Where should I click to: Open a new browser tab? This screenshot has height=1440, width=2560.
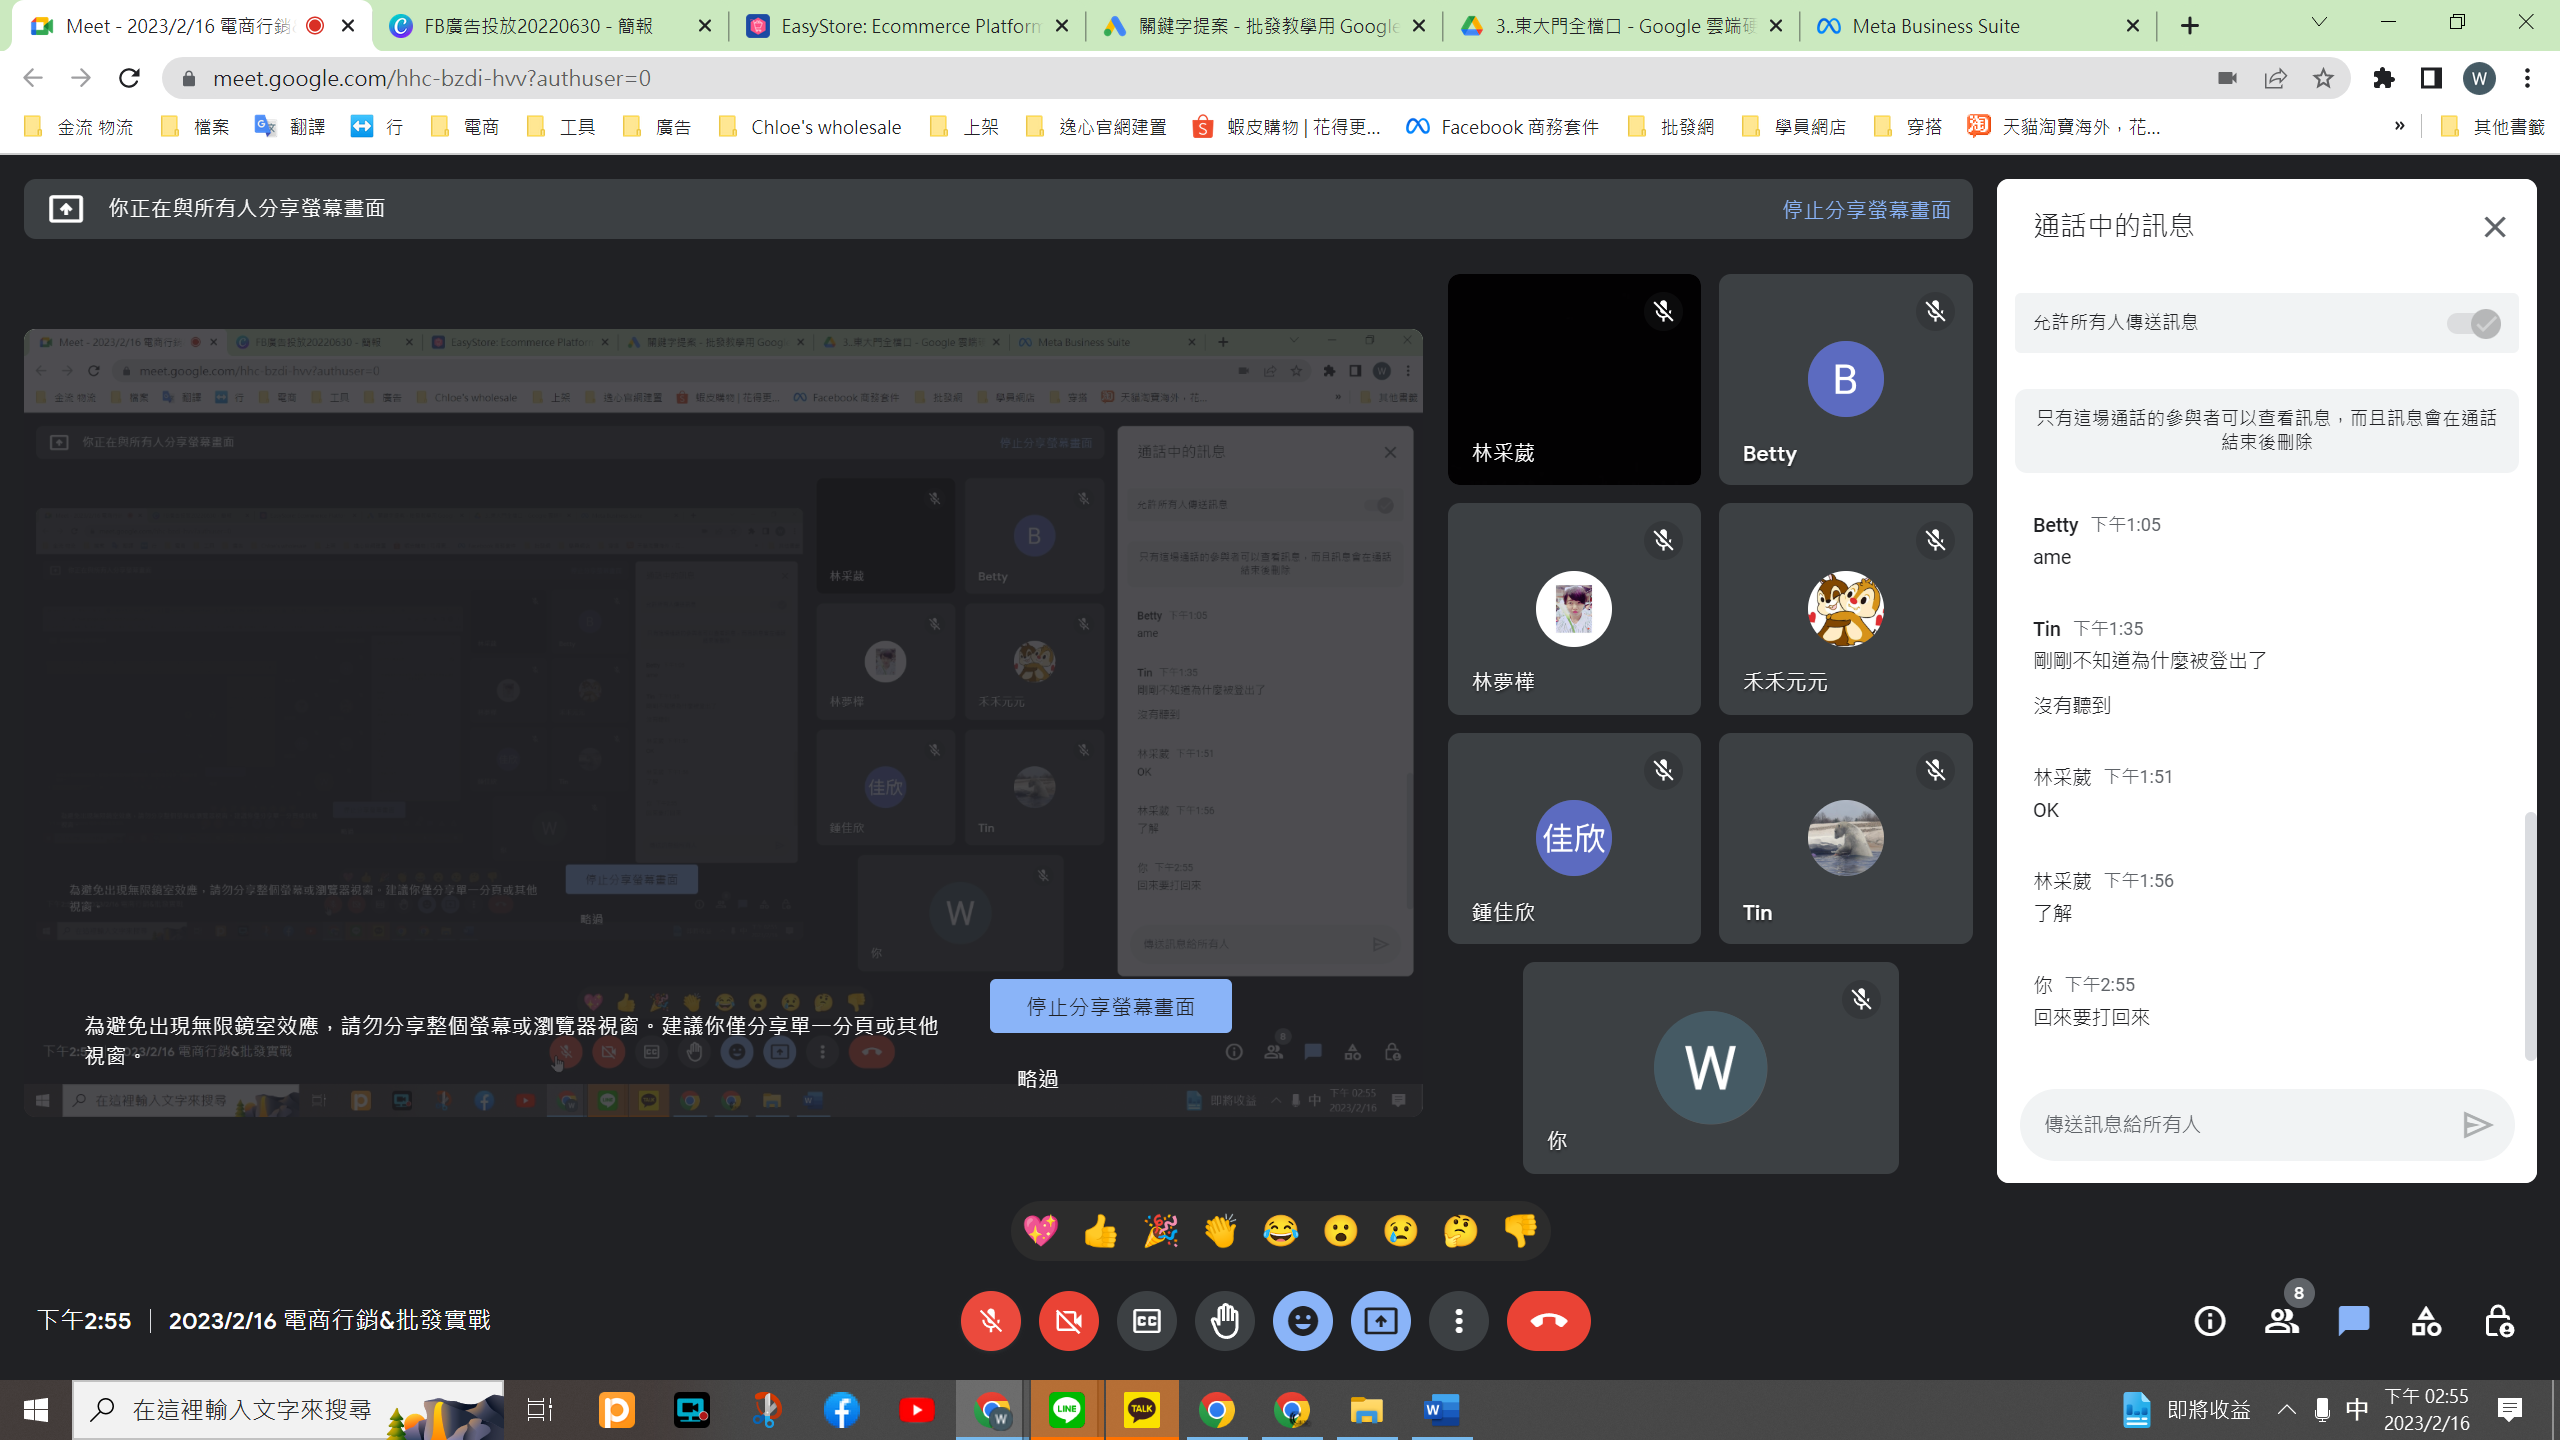[x=2190, y=26]
